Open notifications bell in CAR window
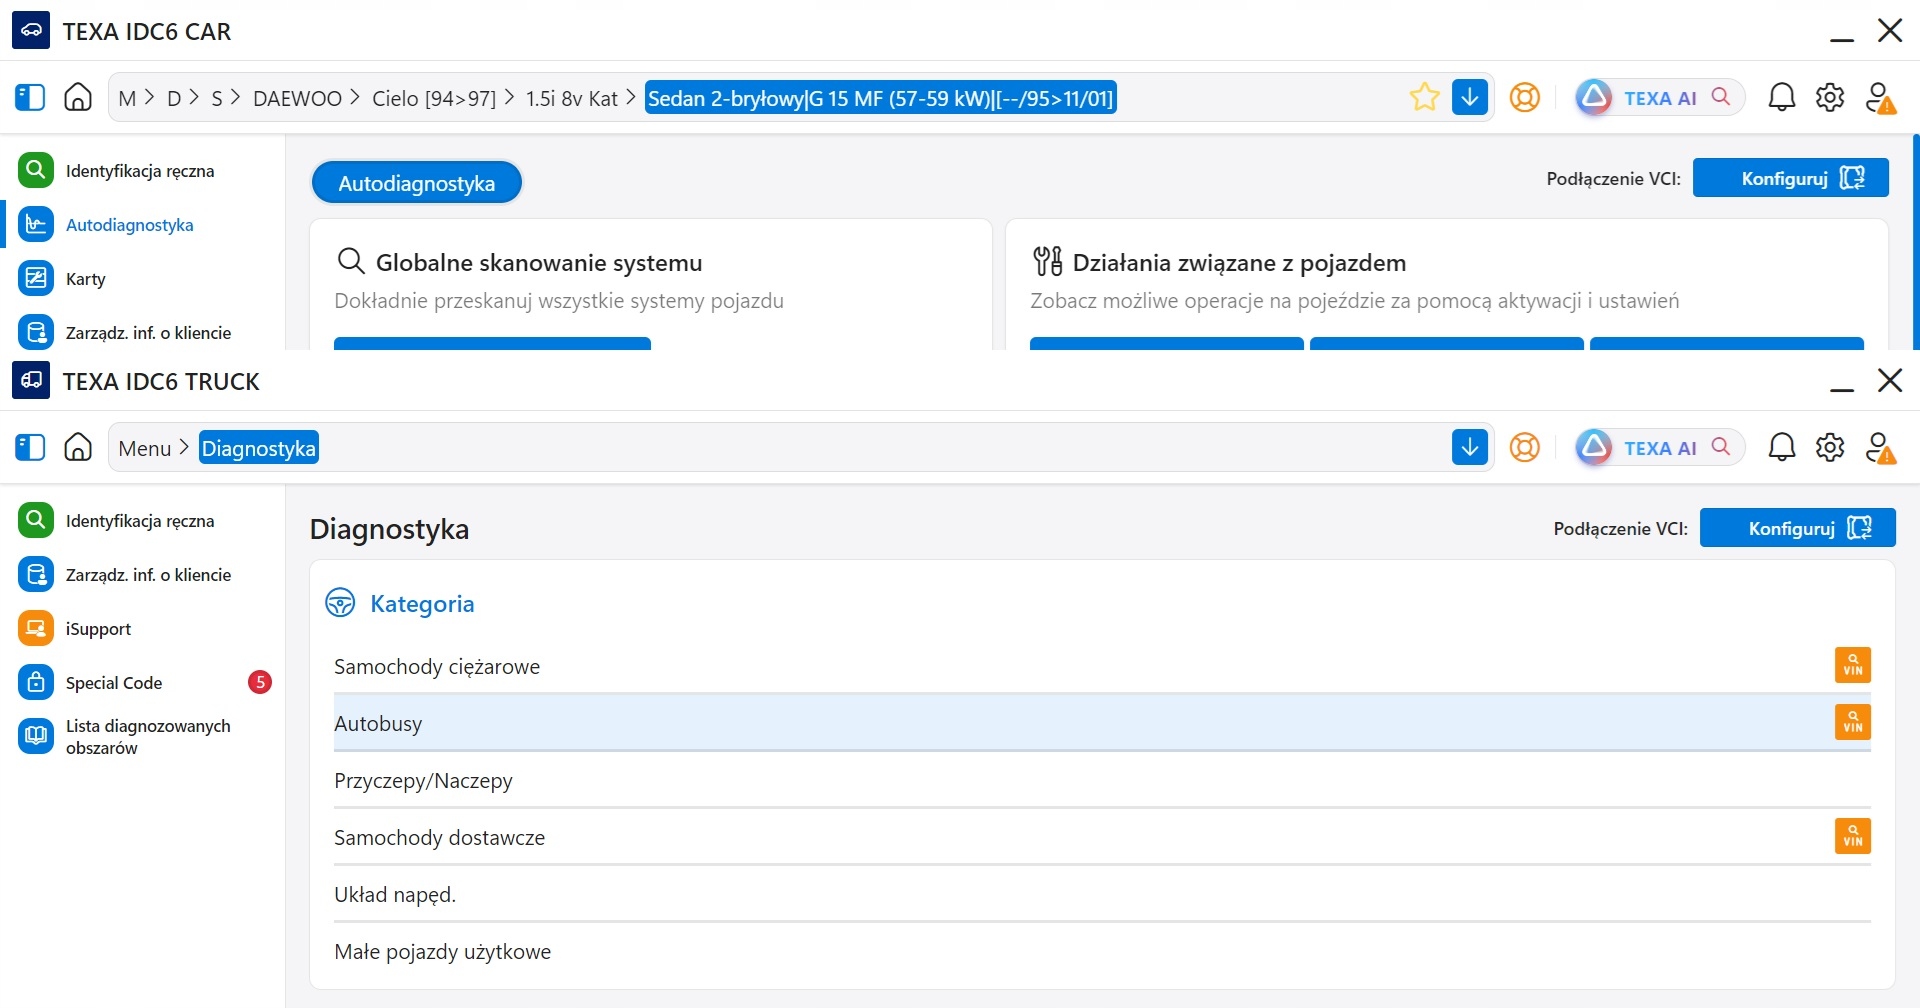The image size is (1920, 1008). point(1782,97)
